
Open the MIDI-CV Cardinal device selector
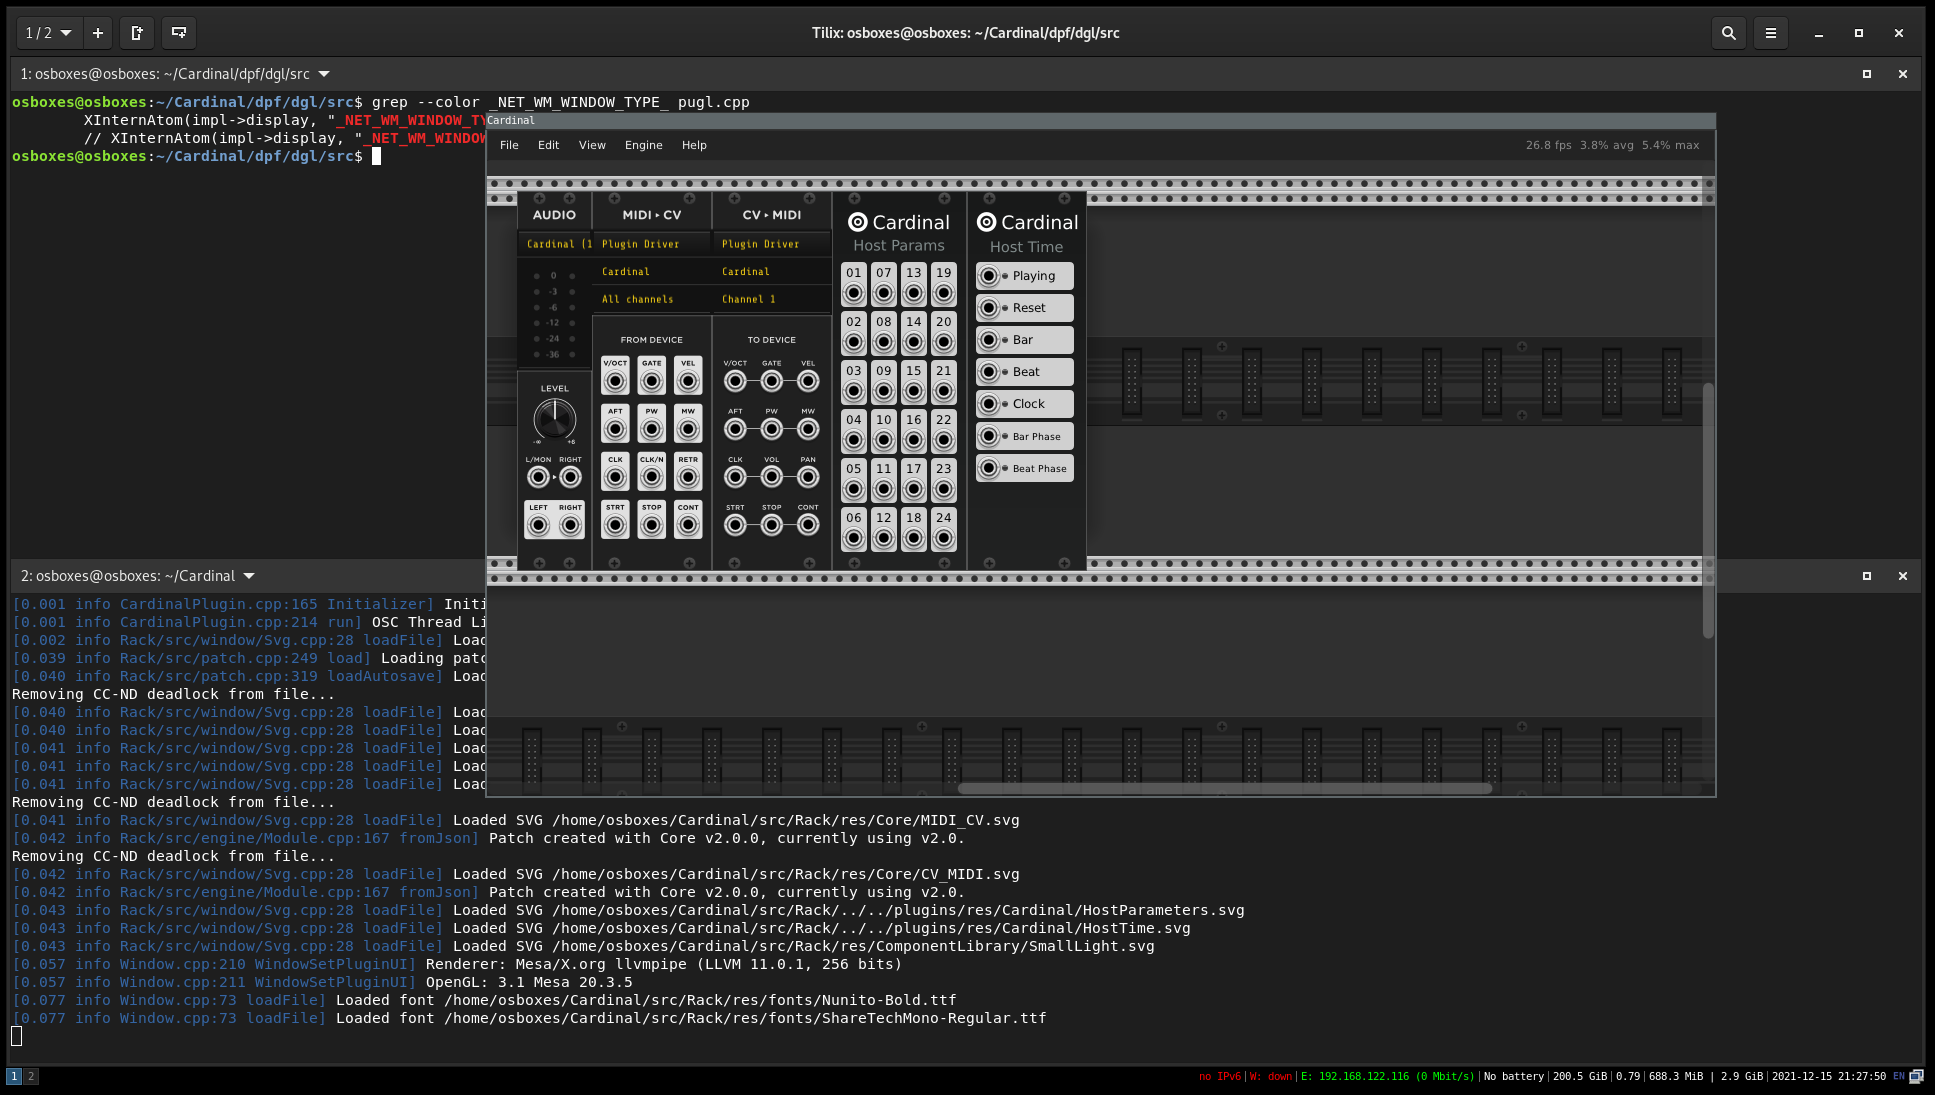point(651,272)
